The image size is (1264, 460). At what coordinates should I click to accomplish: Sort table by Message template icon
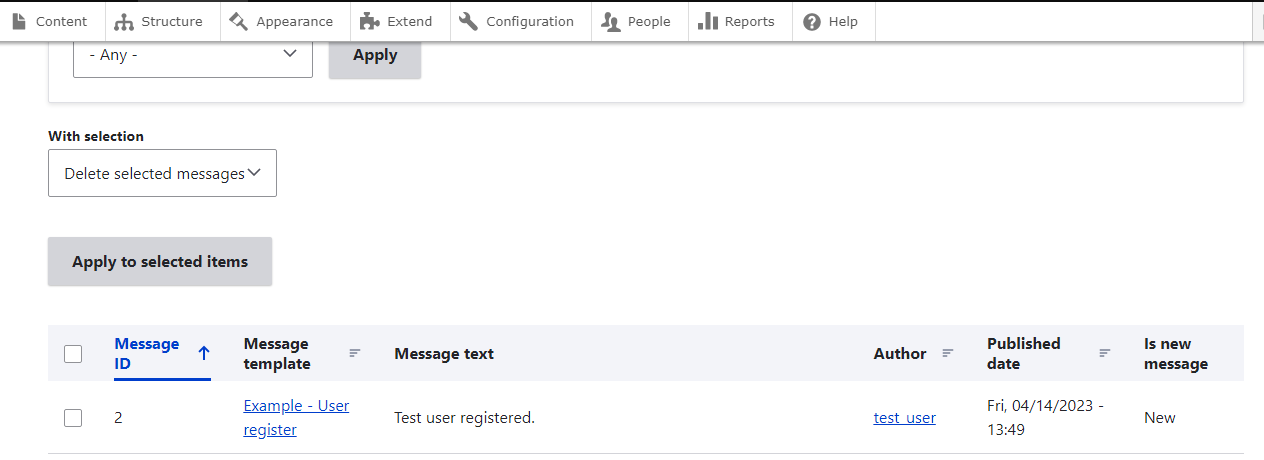point(354,353)
